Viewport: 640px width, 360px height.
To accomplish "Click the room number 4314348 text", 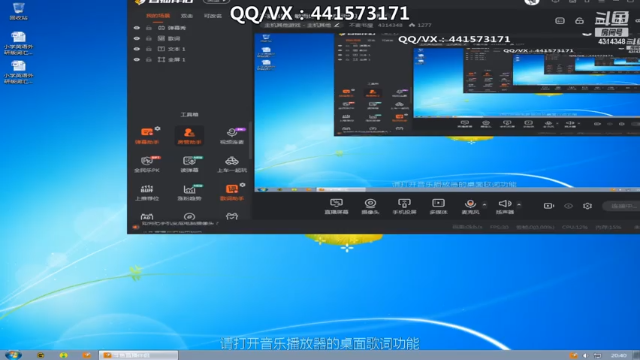I will (x=390, y=25).
